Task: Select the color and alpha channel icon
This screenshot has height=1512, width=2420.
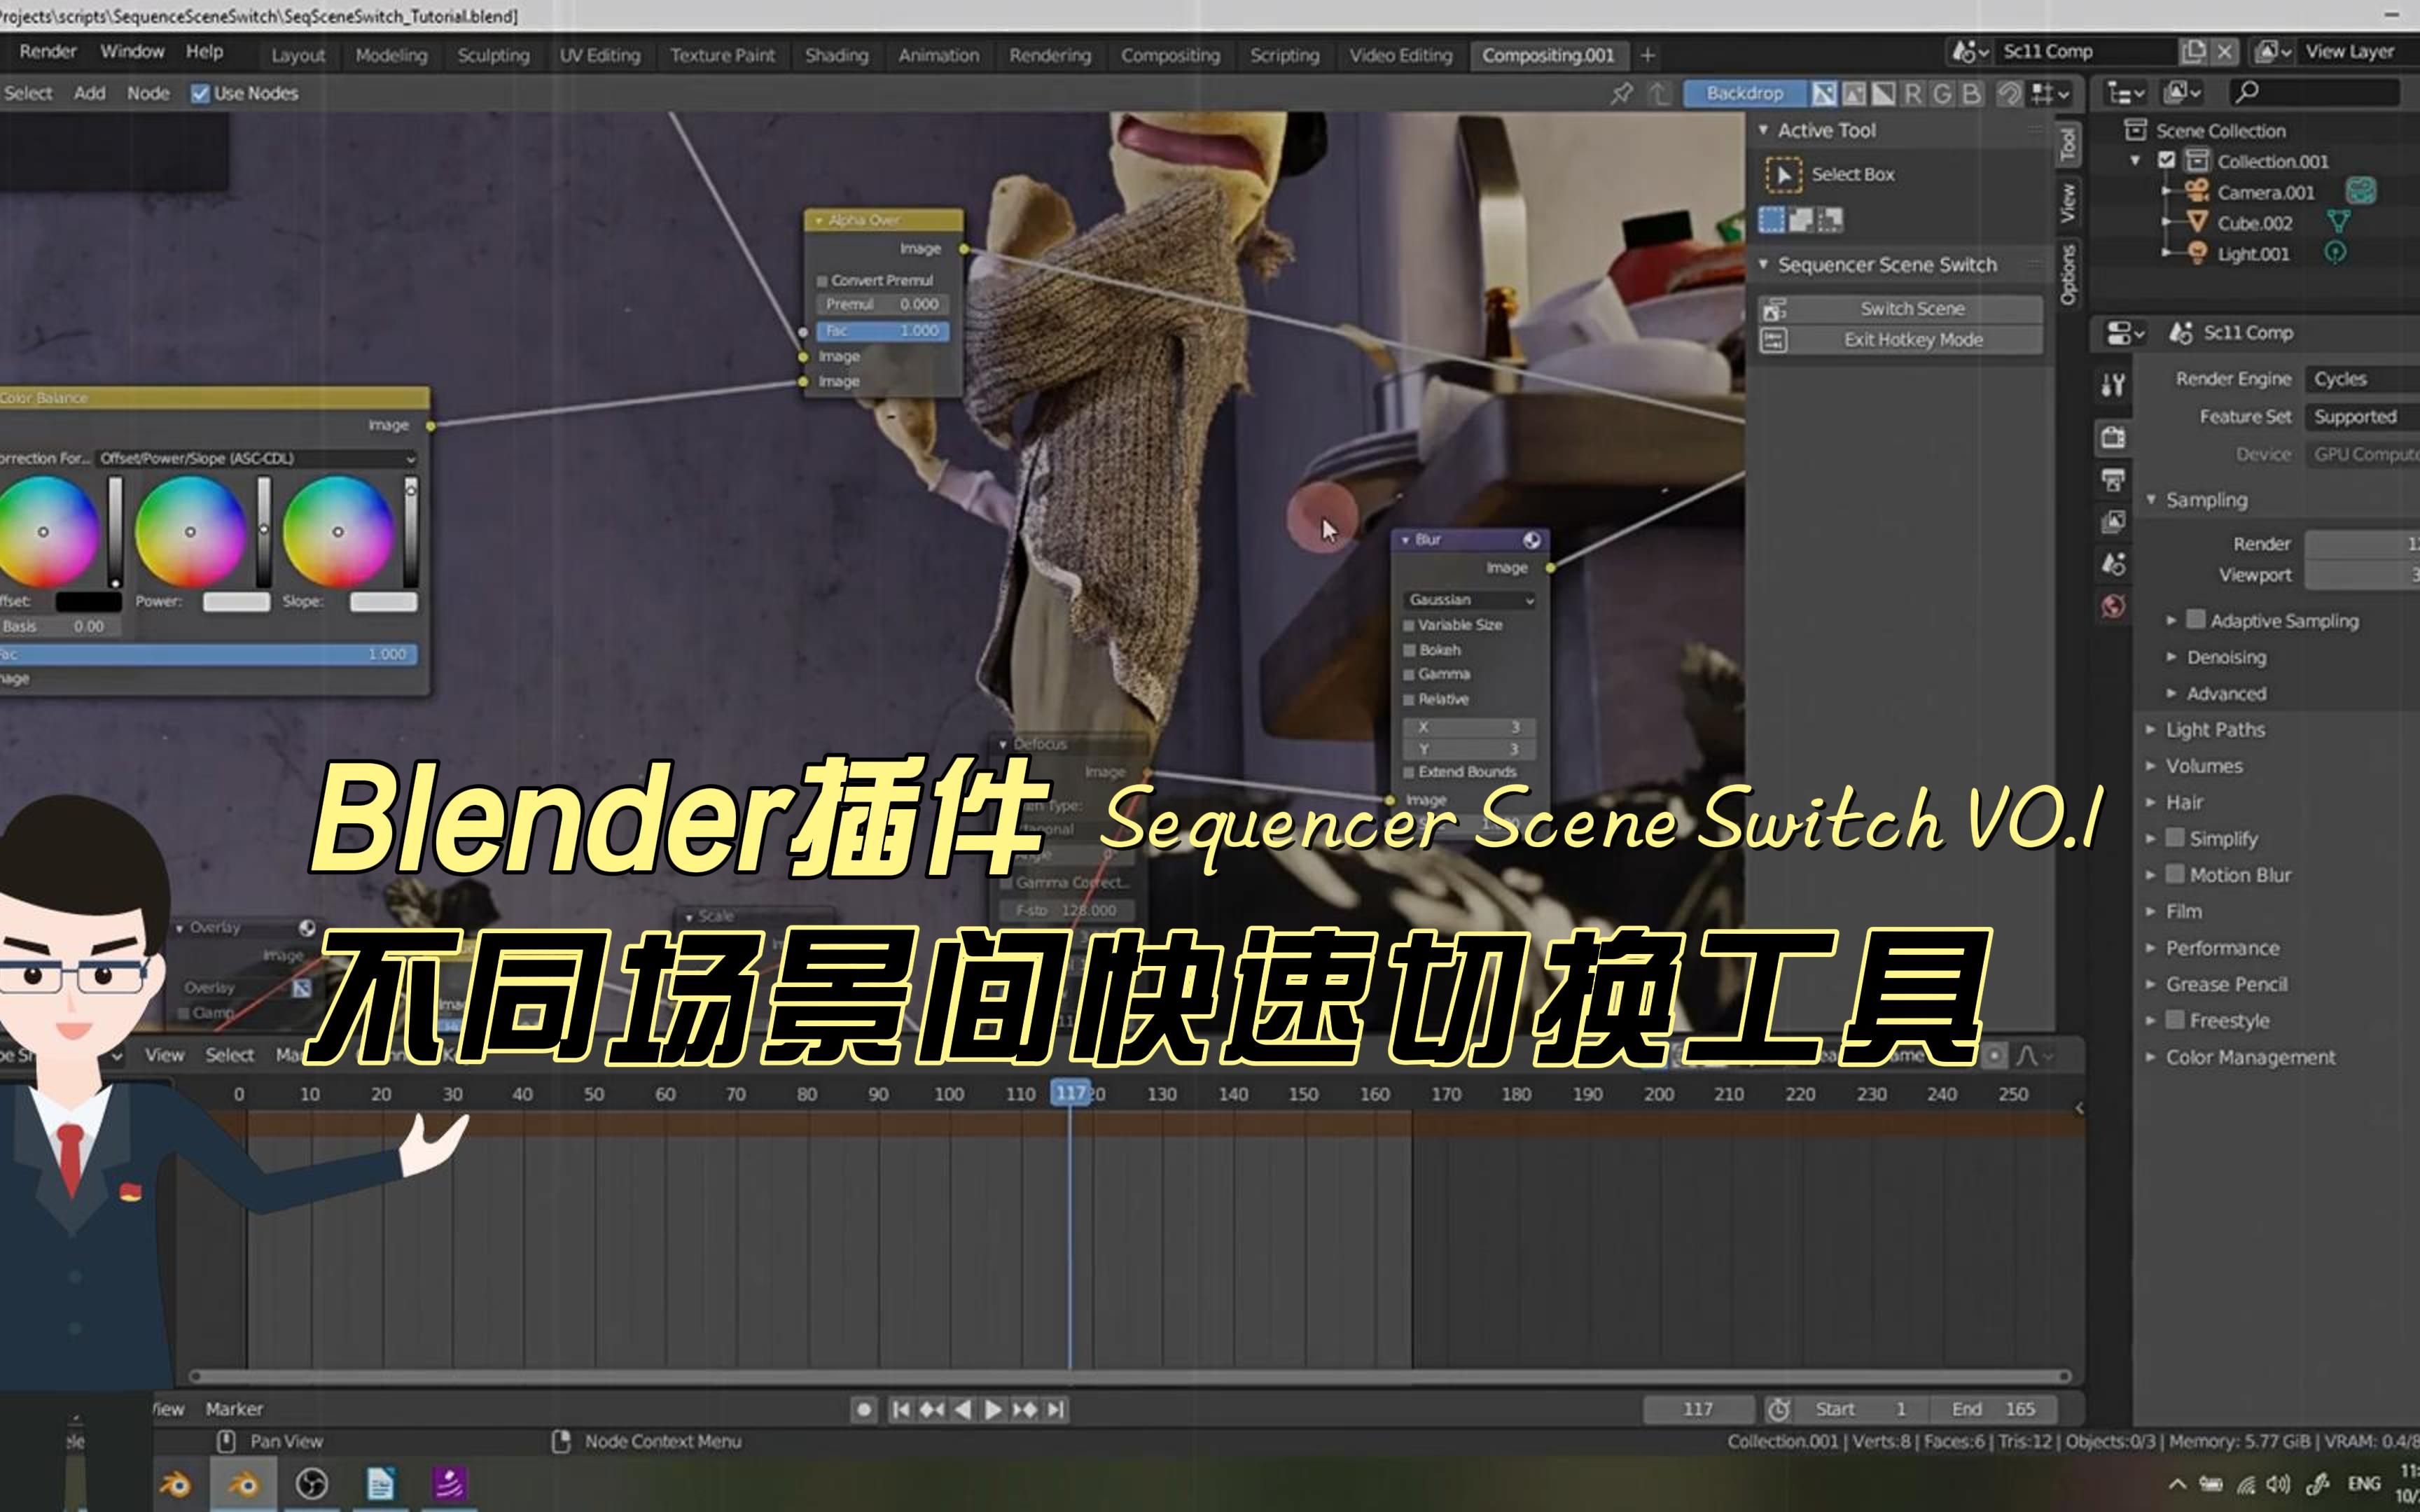Action: pos(1824,94)
